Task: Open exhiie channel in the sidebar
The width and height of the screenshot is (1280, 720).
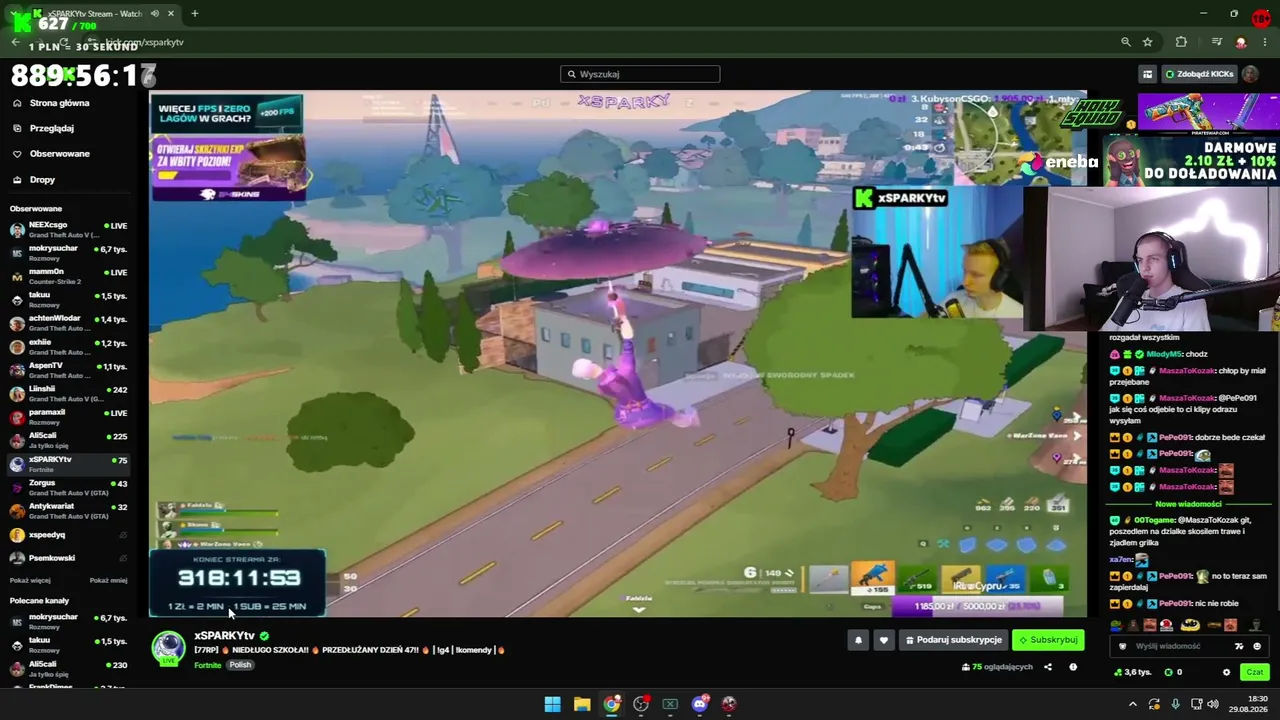Action: point(68,346)
